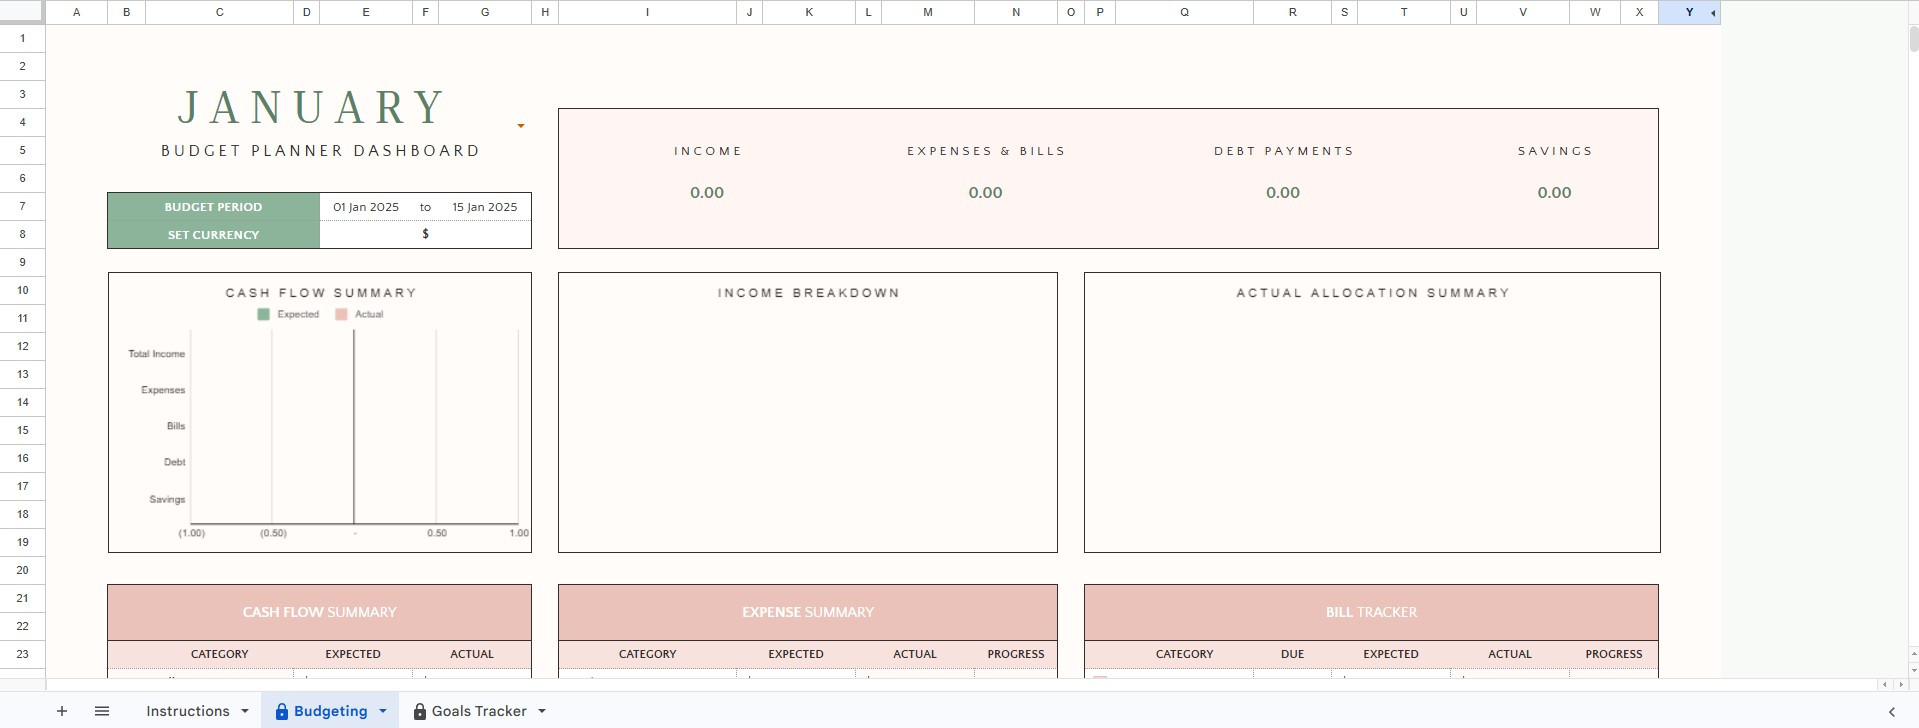The image size is (1919, 728).
Task: Open the Goals Tracker tab dropdown arrow
Action: pyautogui.click(x=542, y=711)
